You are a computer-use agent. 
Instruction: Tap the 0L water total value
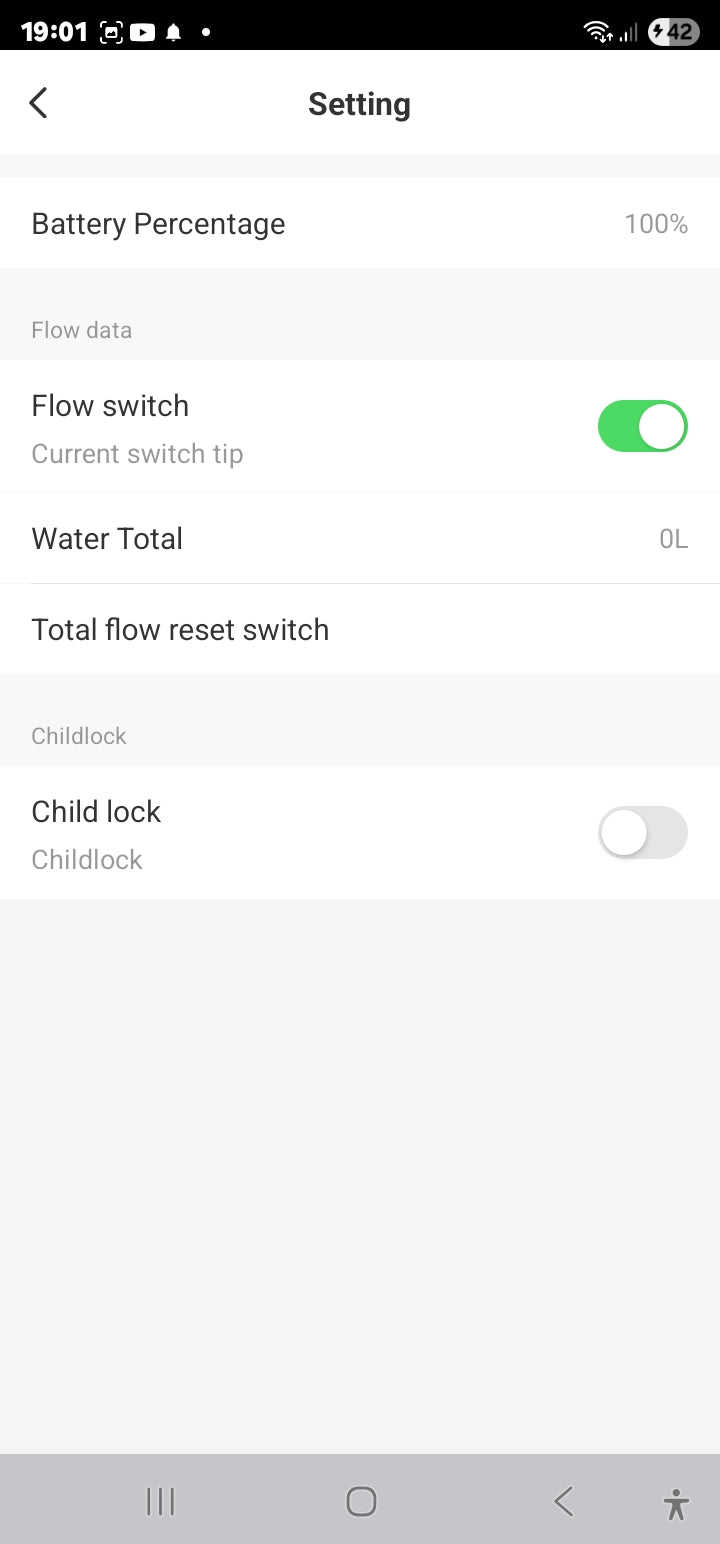[673, 539]
